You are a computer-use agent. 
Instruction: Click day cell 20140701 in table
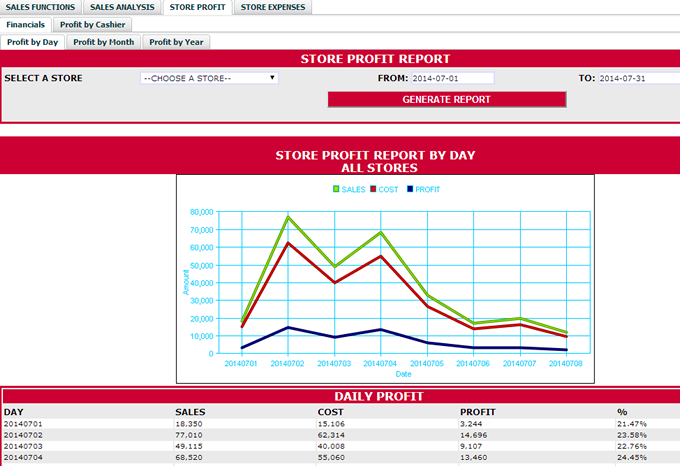click(x=23, y=424)
